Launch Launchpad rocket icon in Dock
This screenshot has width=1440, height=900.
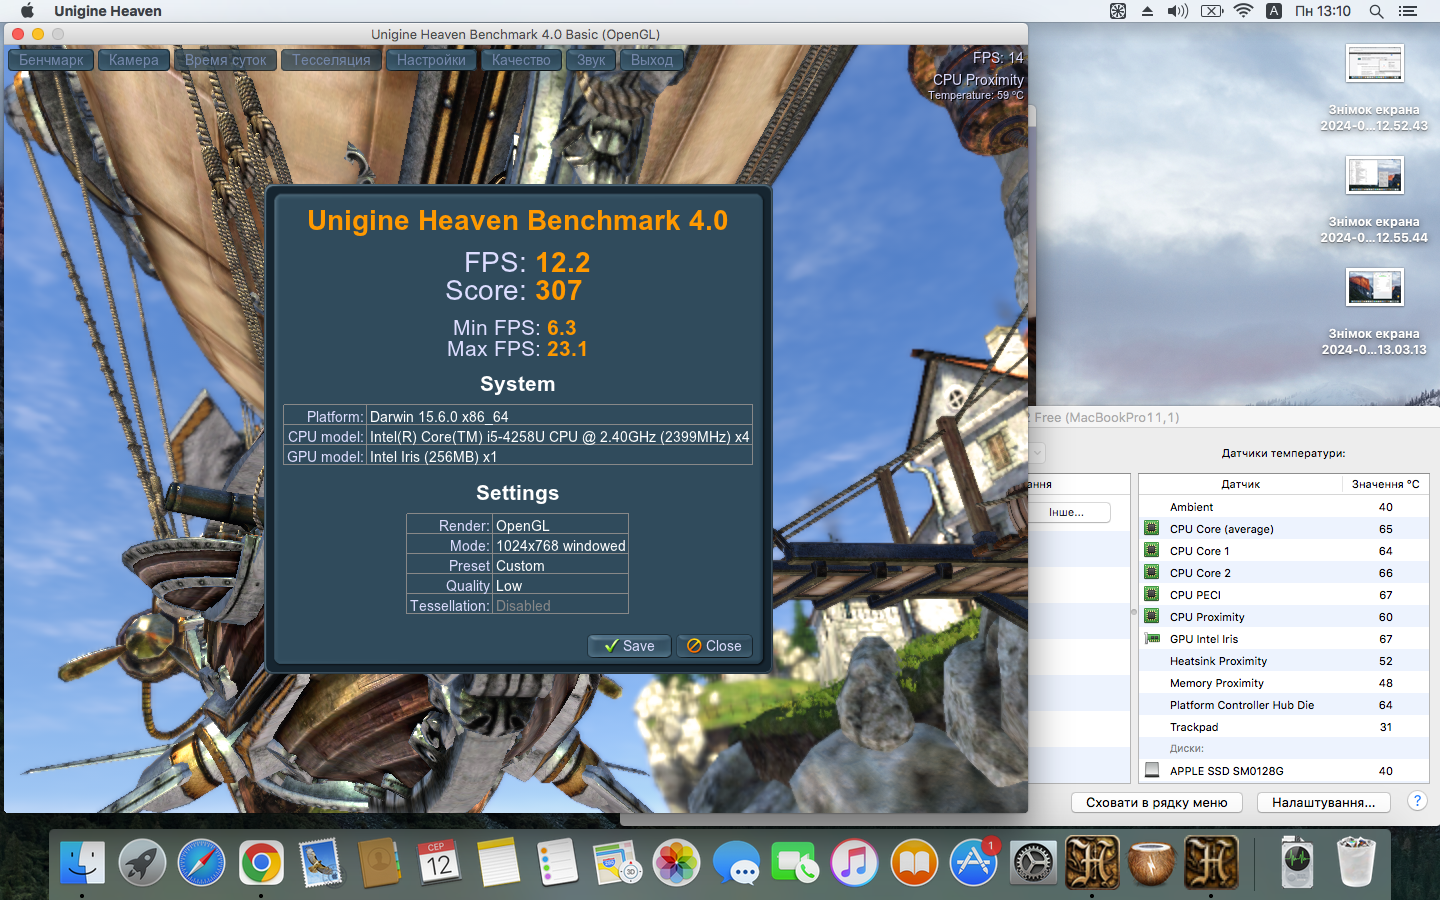click(142, 862)
